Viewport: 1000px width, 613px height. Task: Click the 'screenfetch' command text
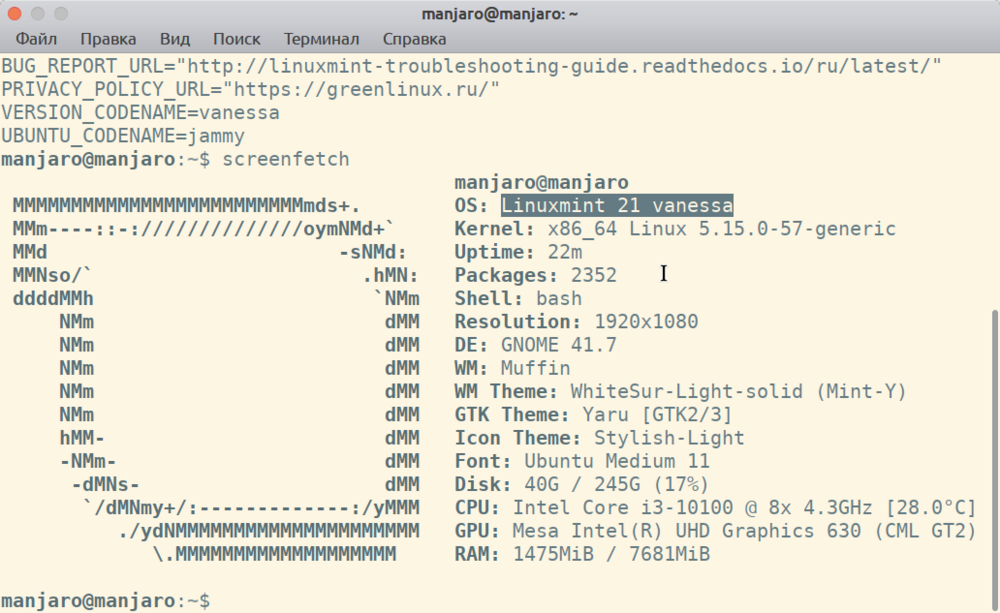click(x=286, y=159)
